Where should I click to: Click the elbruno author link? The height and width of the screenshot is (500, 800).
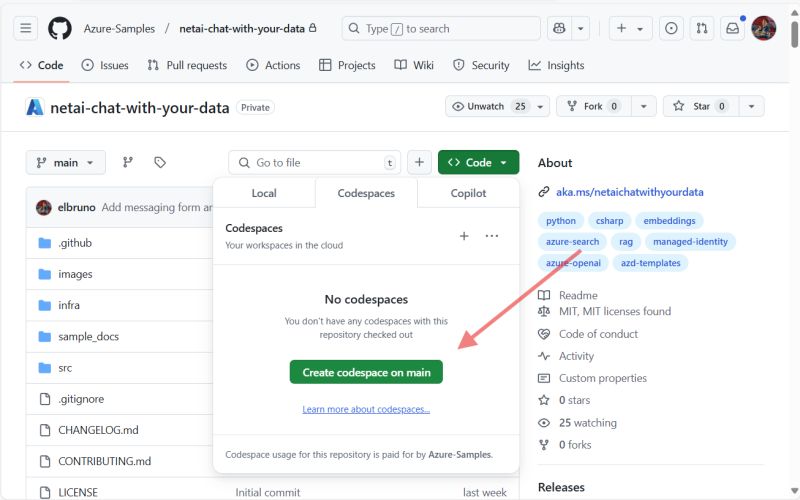77,207
